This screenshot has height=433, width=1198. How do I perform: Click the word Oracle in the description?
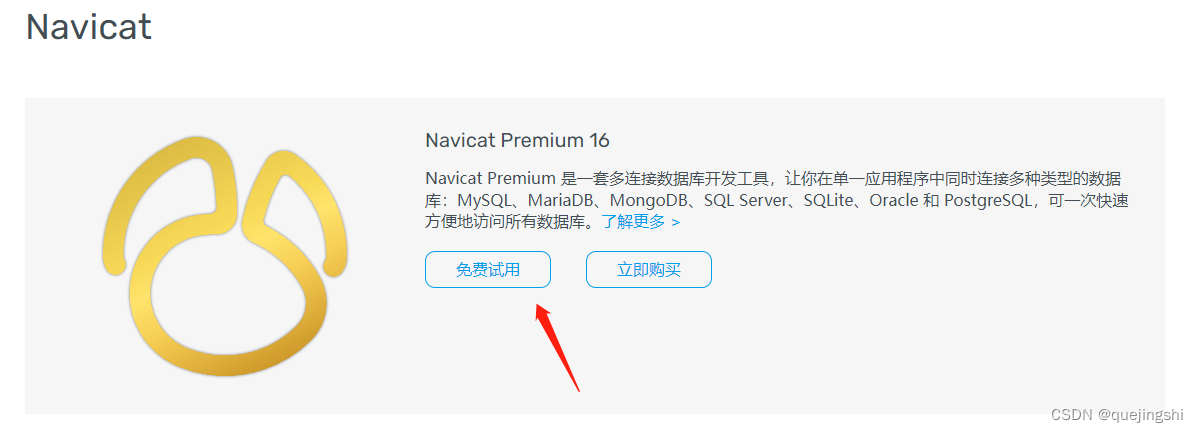tap(894, 201)
